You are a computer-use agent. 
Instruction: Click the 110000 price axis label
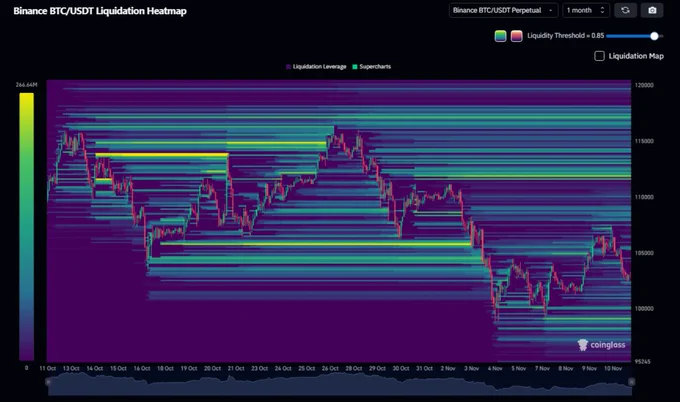(x=644, y=197)
